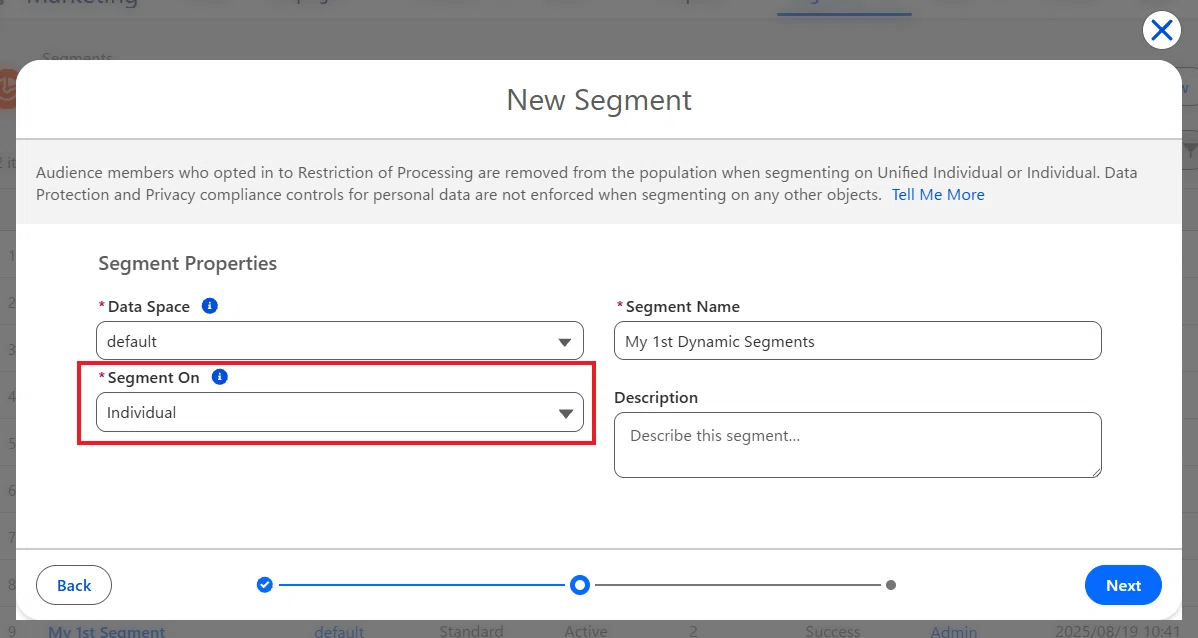Proceed with the Next button
Viewport: 1198px width, 638px height.
[1123, 585]
